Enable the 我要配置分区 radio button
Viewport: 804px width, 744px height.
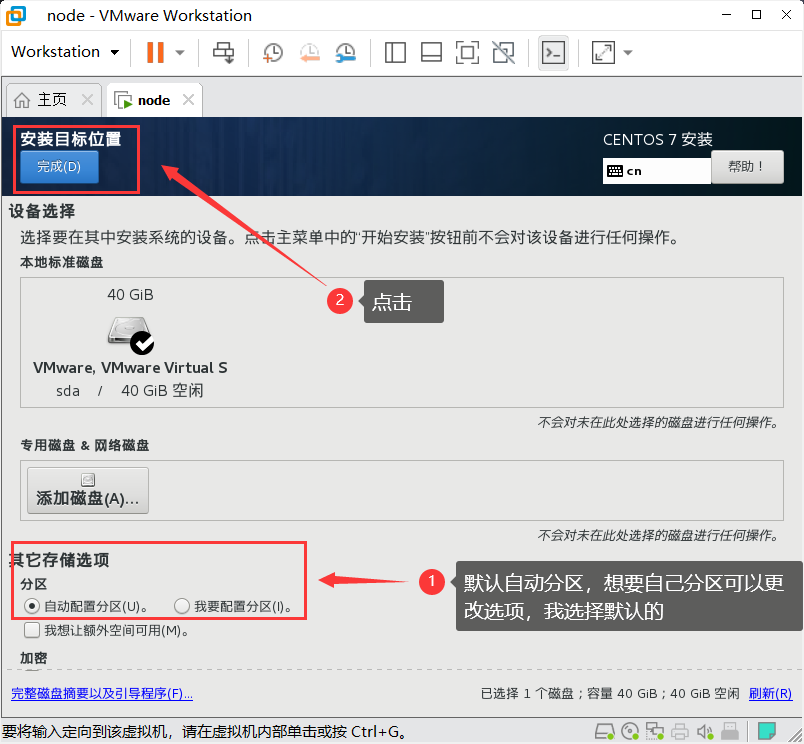[x=181, y=606]
